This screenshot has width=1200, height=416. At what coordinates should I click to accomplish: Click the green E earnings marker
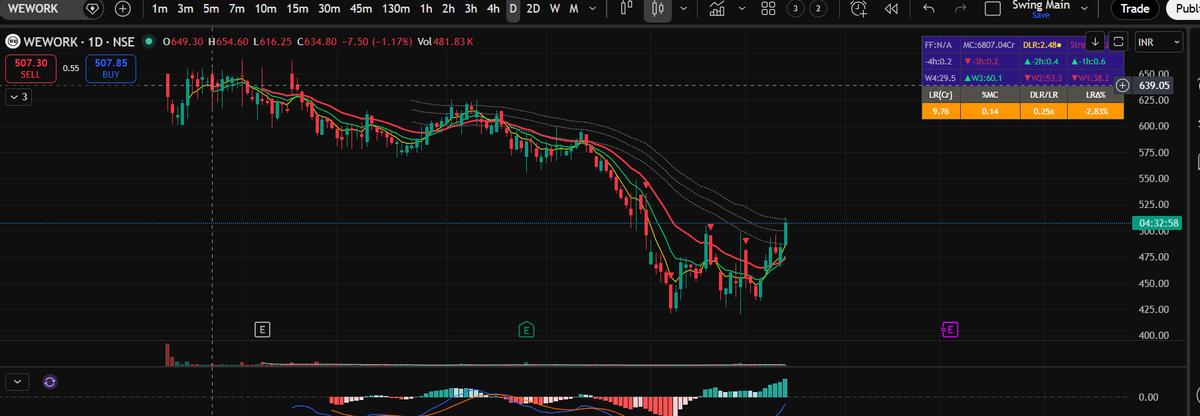(526, 328)
